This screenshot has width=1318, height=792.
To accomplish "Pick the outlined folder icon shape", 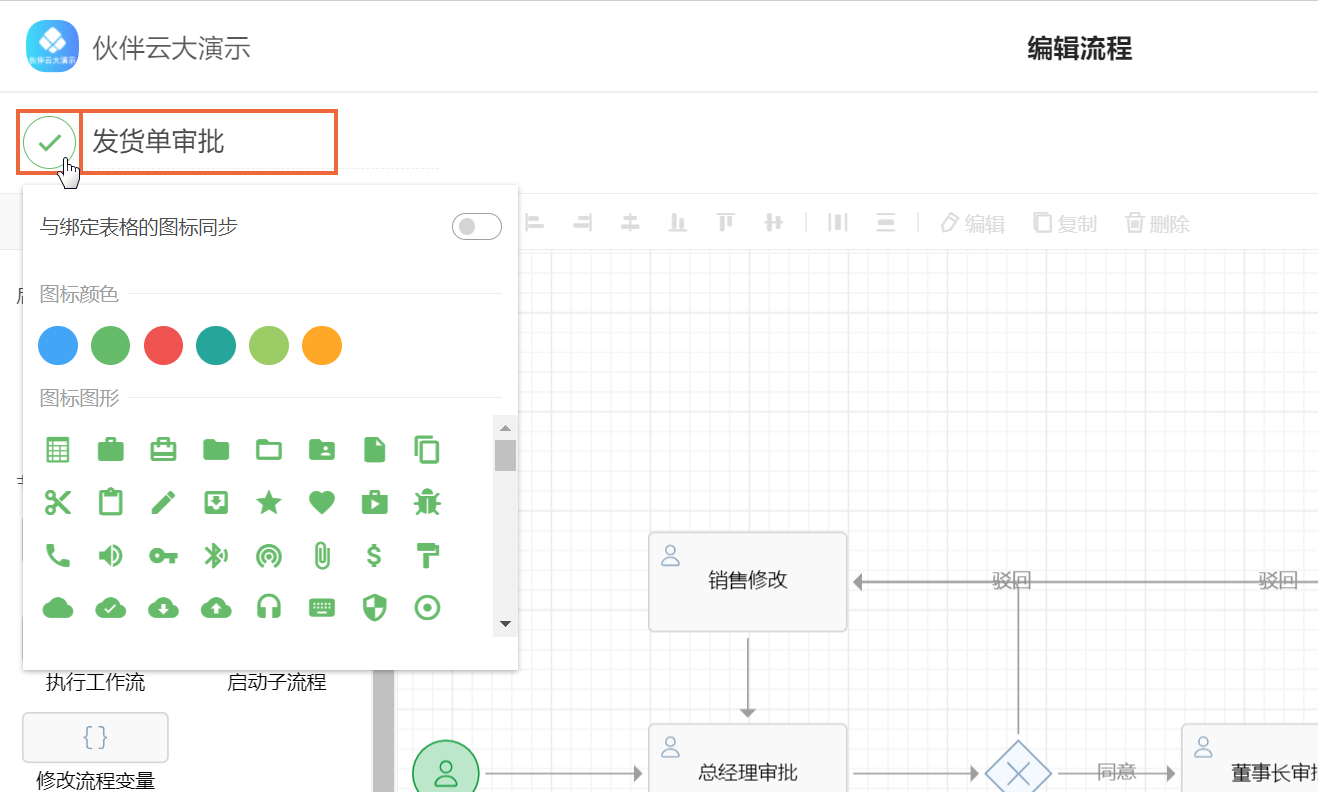I will (x=269, y=450).
